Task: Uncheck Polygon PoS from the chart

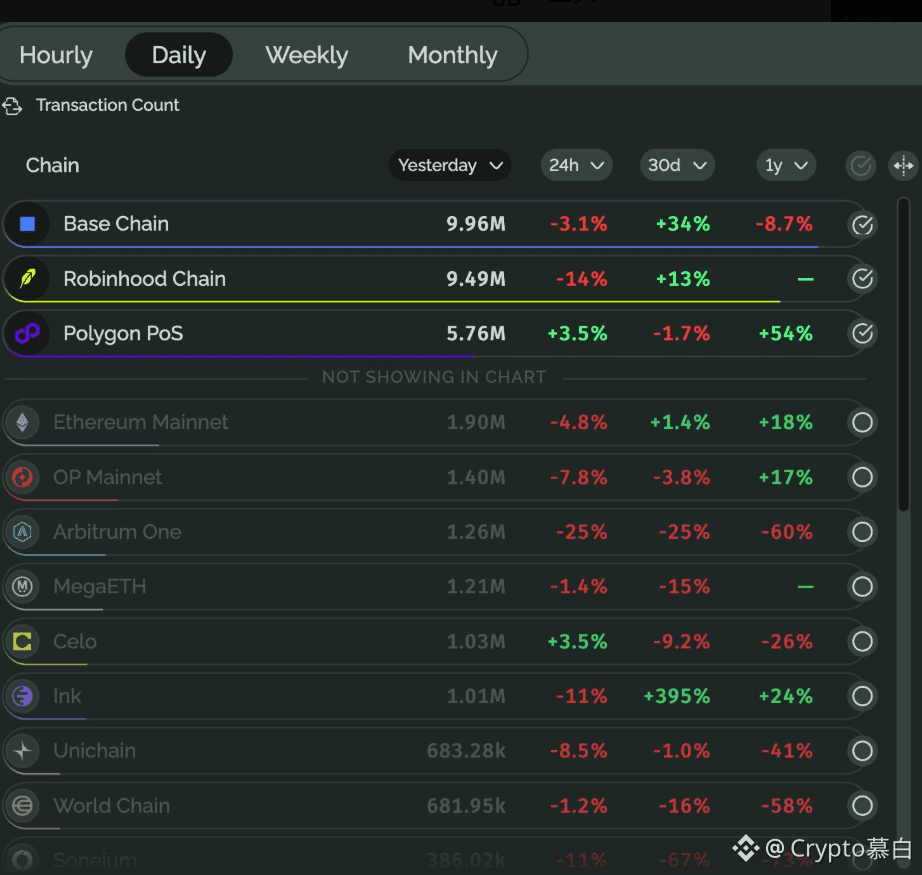Action: pyautogui.click(x=862, y=333)
